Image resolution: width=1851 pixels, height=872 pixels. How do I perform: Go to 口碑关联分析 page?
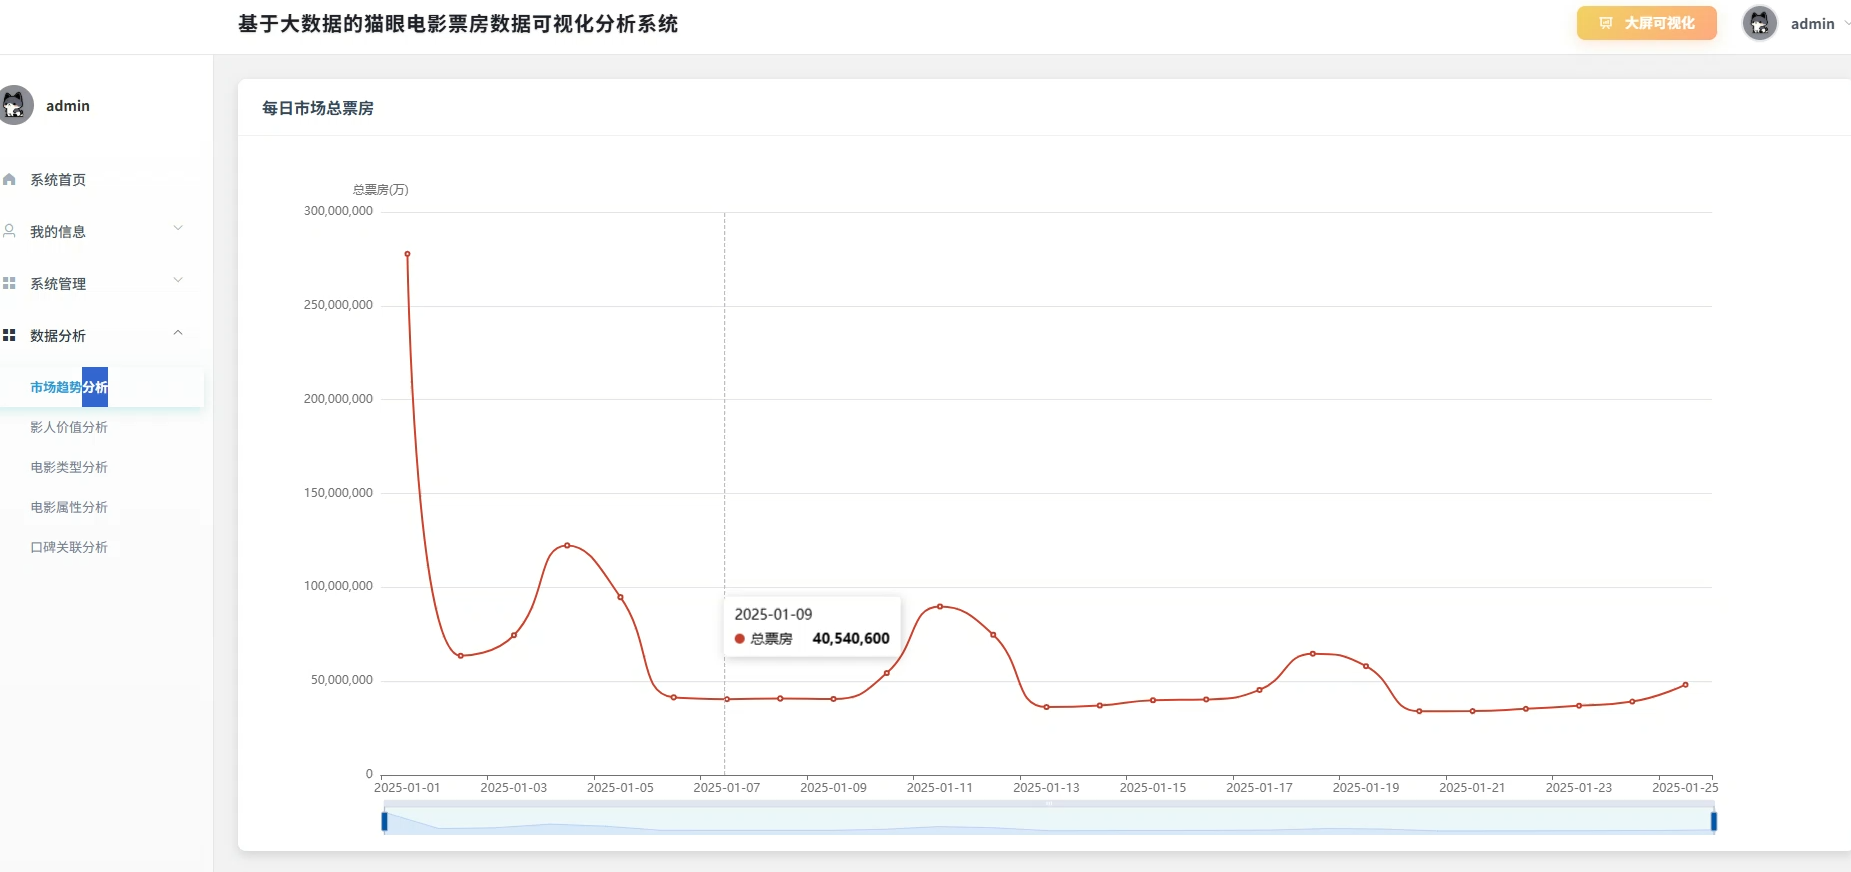tap(69, 548)
